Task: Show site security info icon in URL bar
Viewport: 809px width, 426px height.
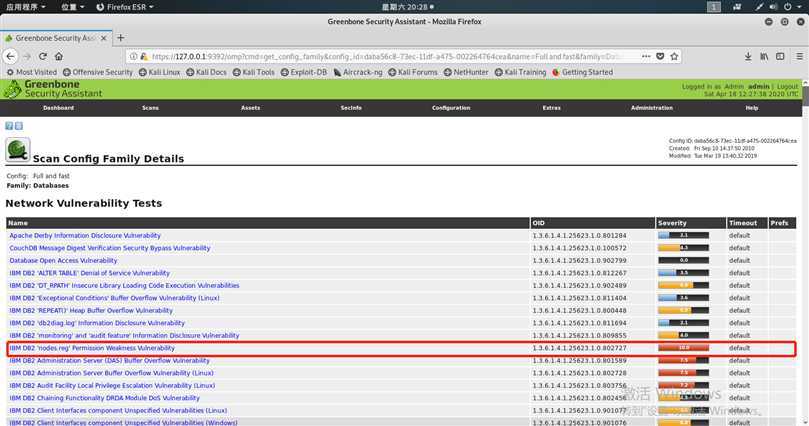Action: click(x=134, y=56)
